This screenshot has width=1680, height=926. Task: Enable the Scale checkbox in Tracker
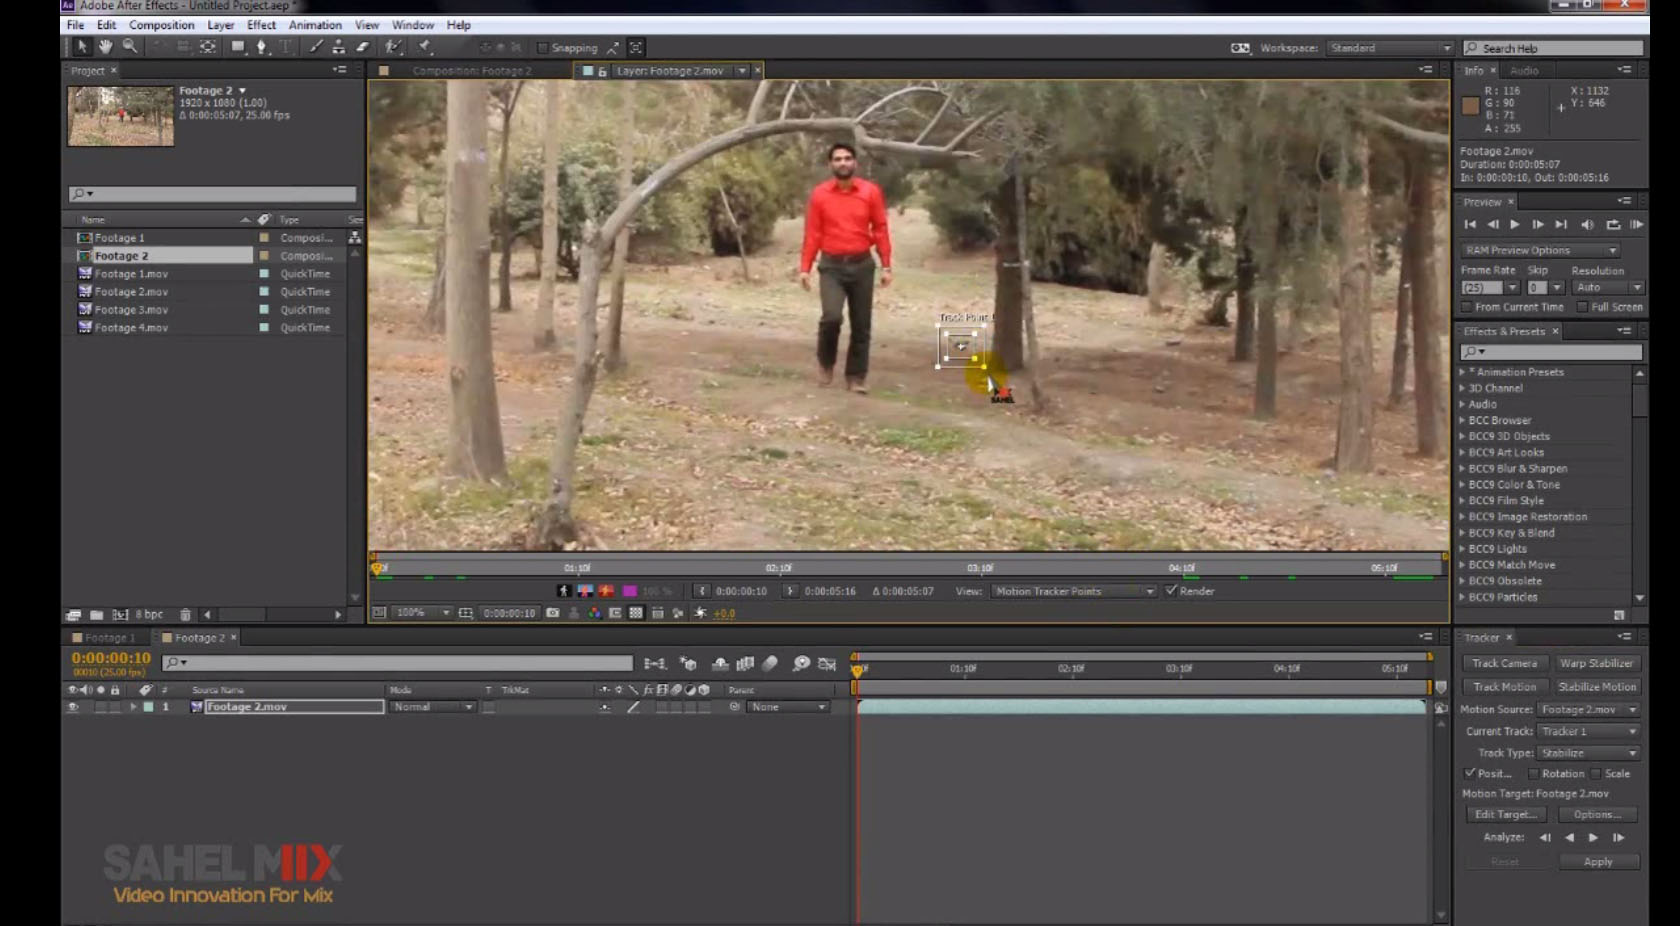(x=1596, y=773)
